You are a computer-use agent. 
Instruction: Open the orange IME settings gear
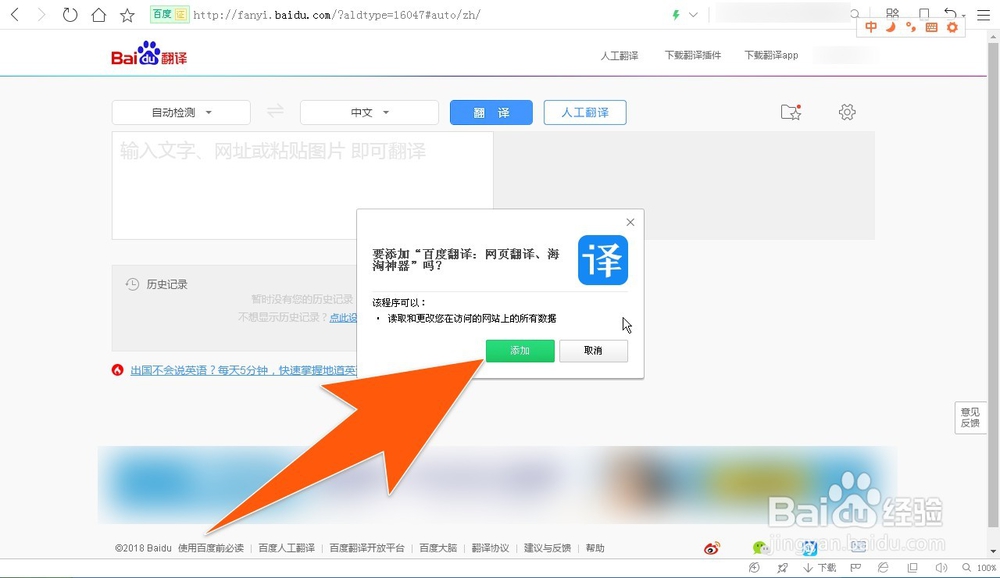[952, 27]
